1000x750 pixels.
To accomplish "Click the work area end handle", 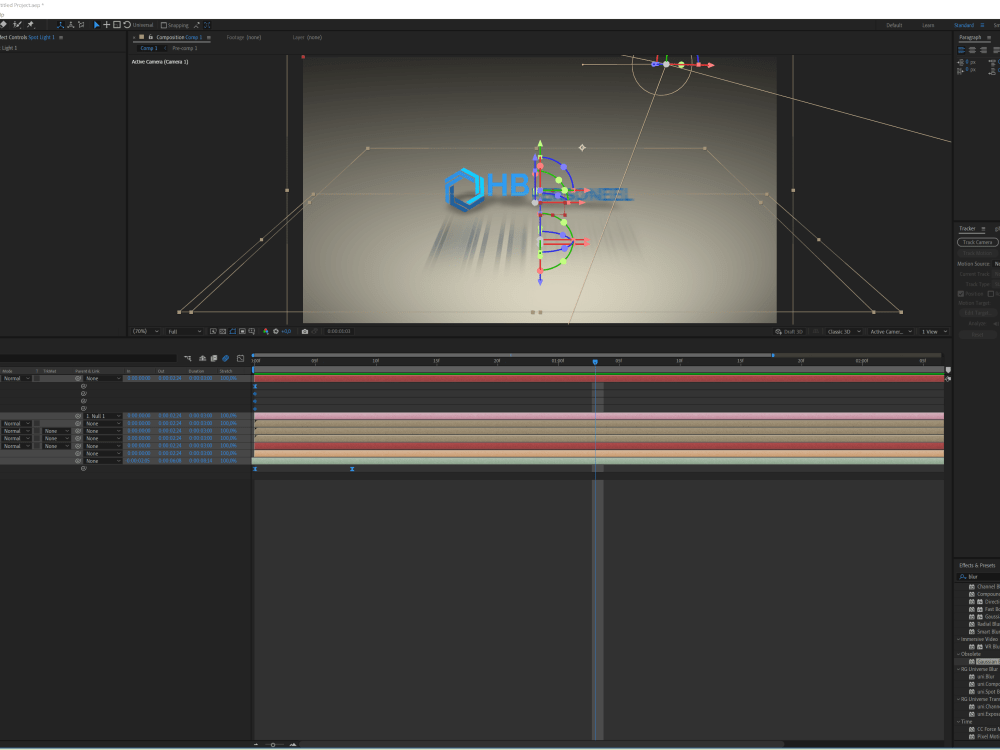I will [x=773, y=355].
